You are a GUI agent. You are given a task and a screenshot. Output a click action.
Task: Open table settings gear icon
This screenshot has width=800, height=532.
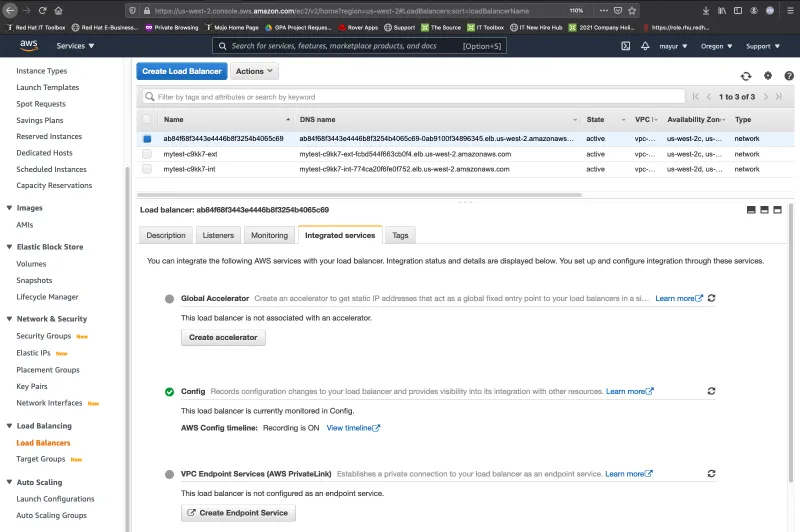click(768, 76)
